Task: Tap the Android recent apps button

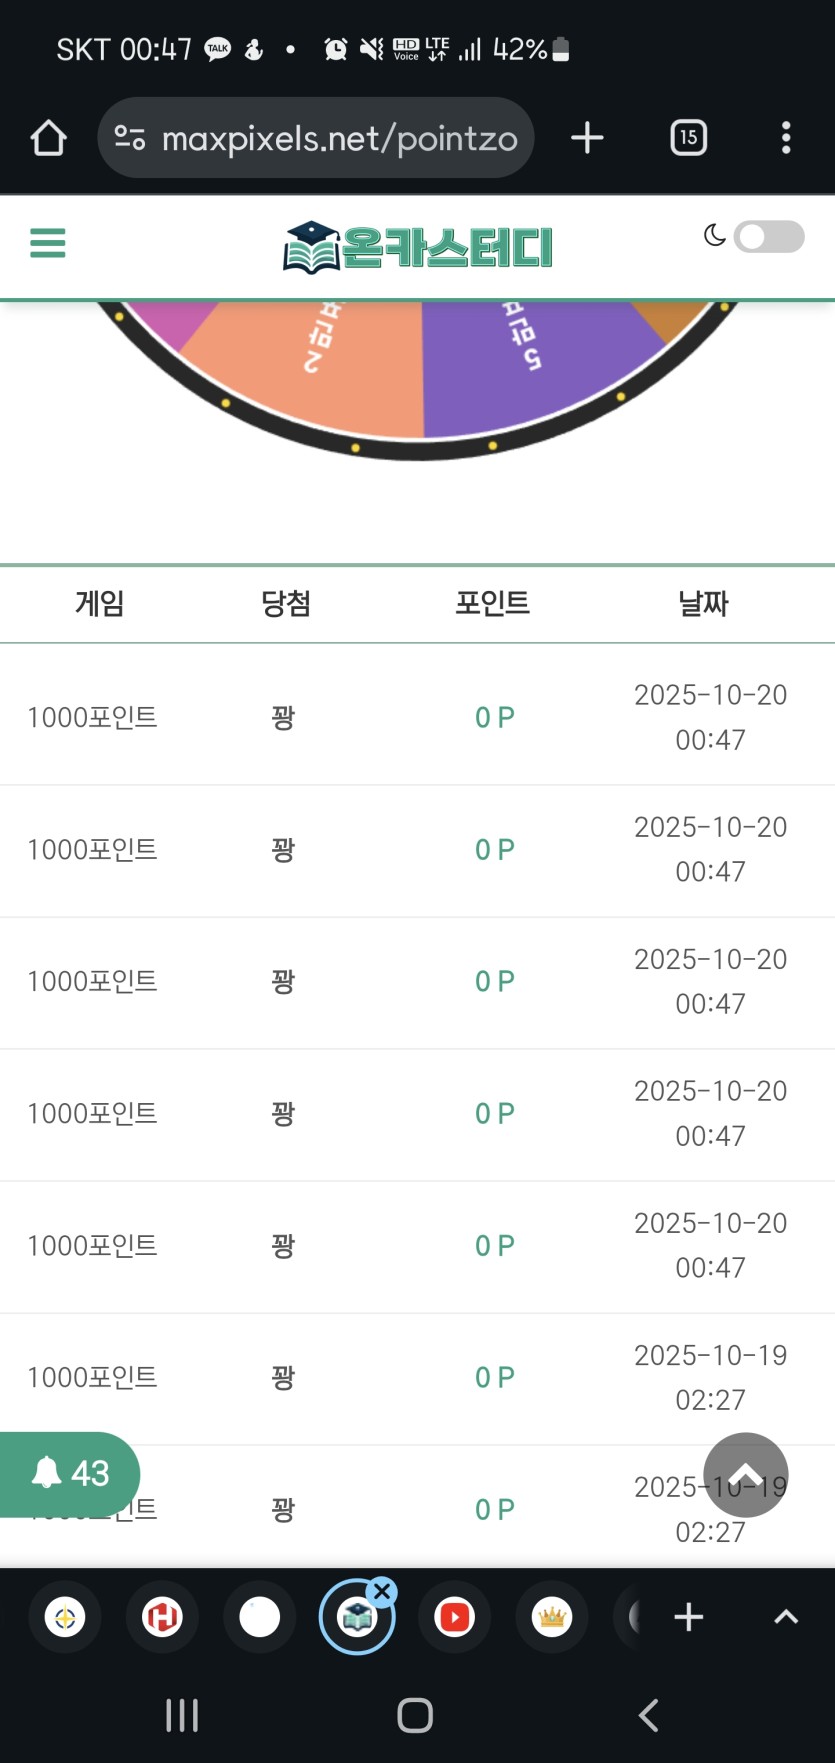Action: [182, 1715]
